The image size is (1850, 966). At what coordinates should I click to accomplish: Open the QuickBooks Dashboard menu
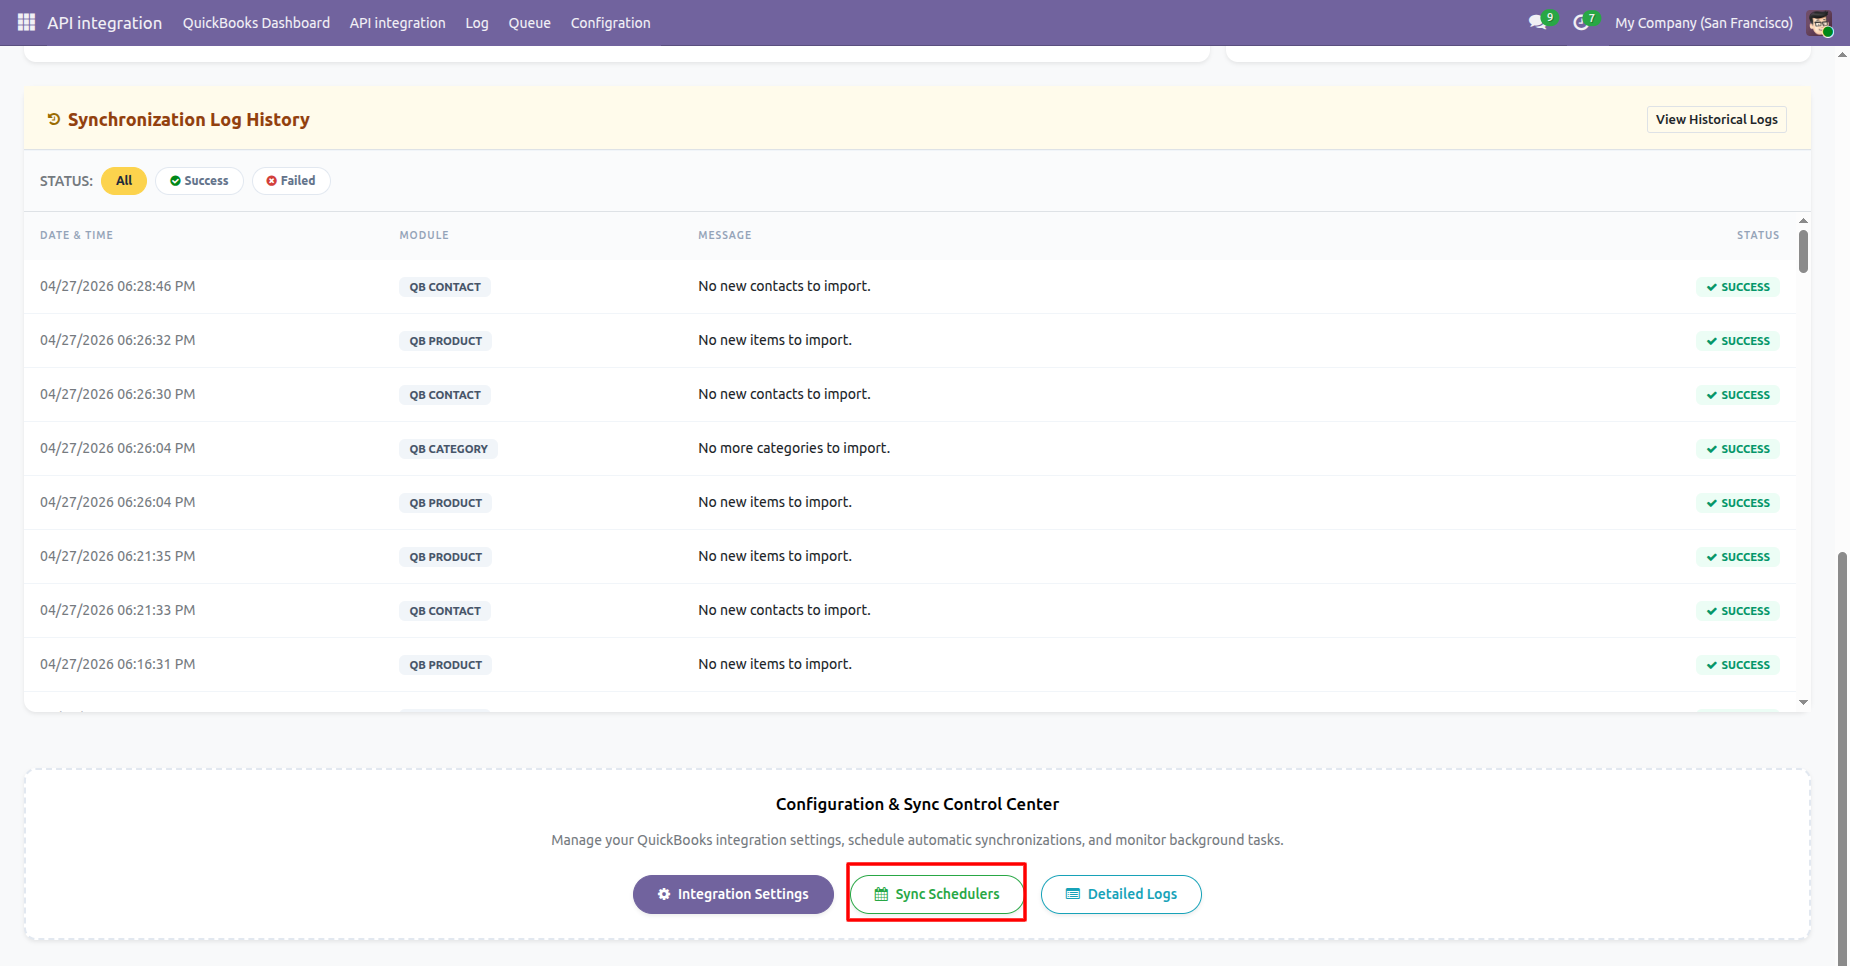point(256,23)
